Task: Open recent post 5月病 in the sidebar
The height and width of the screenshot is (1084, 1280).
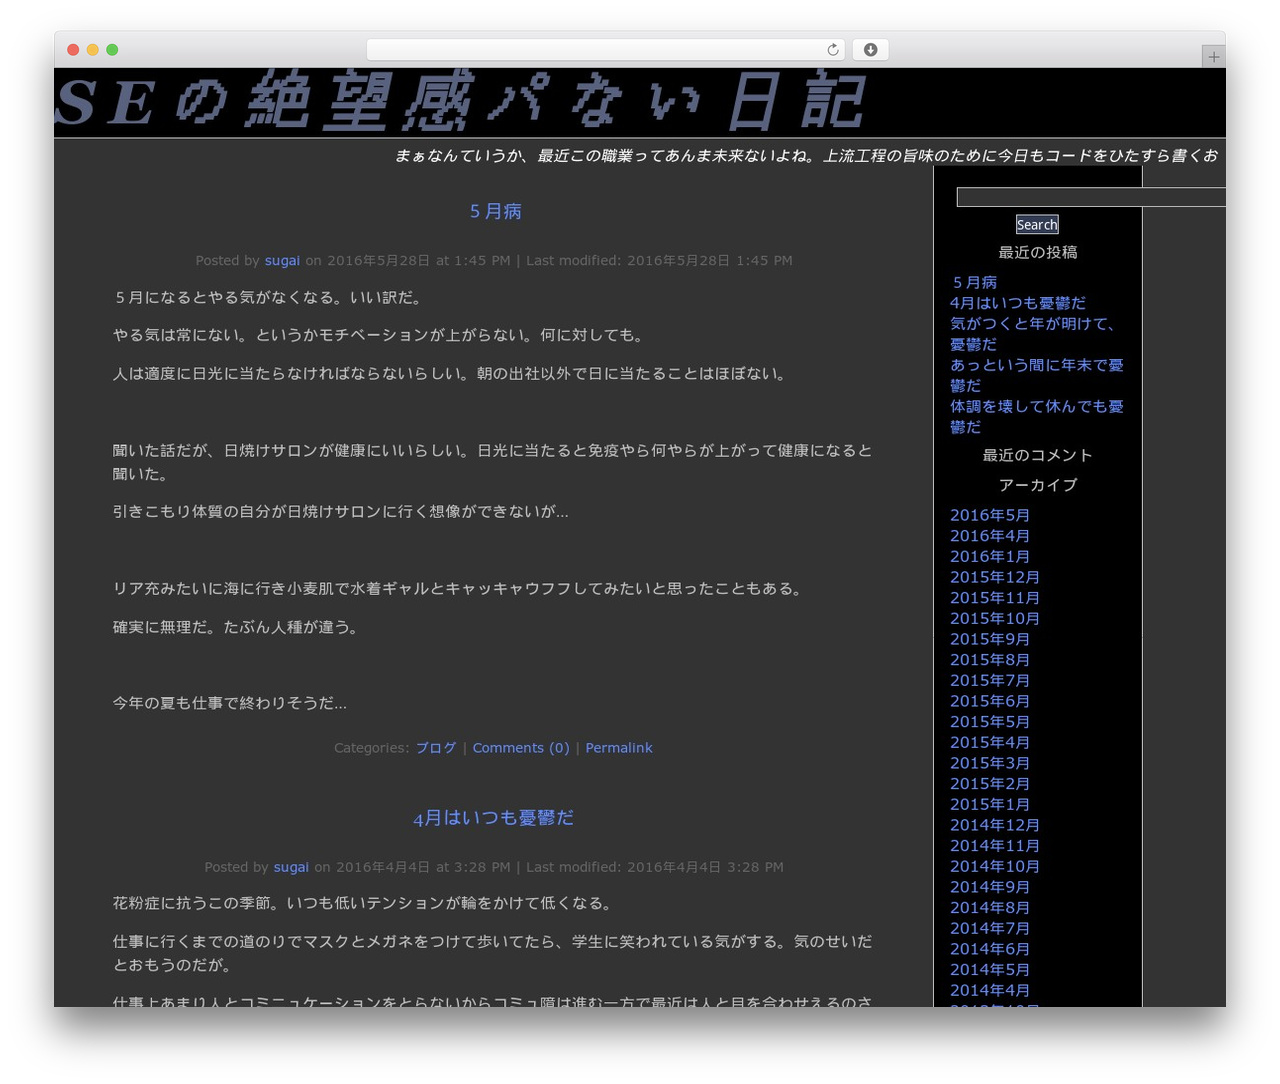Action: [x=974, y=283]
